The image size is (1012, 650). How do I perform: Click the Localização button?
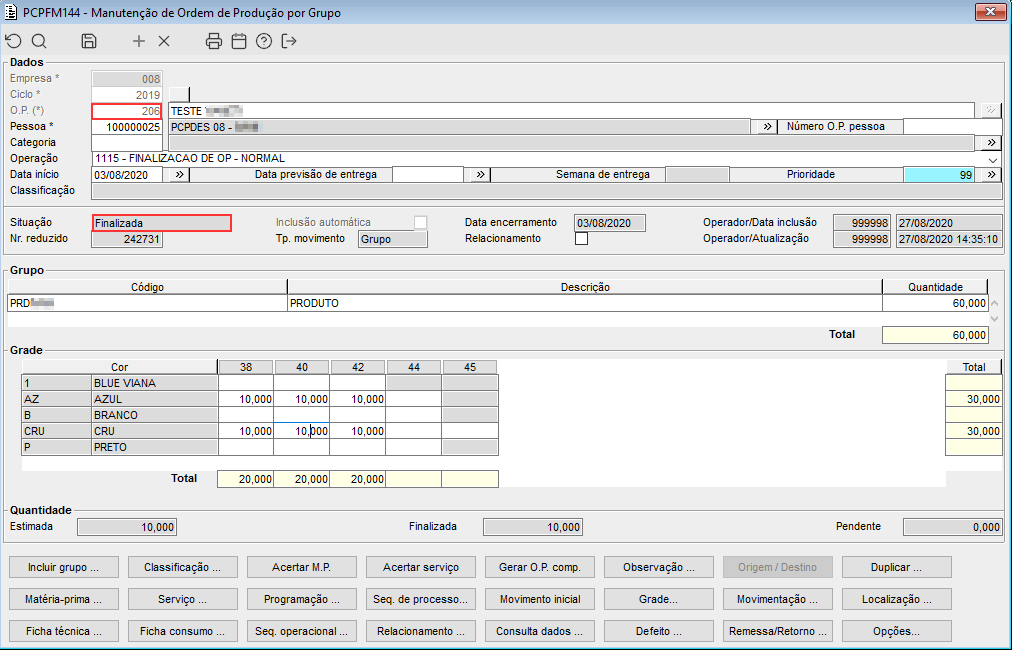(x=896, y=599)
